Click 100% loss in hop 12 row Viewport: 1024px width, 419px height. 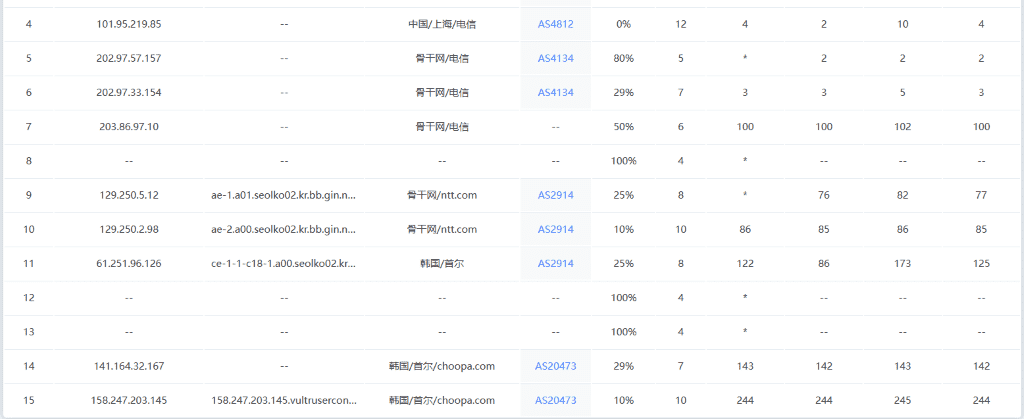624,298
